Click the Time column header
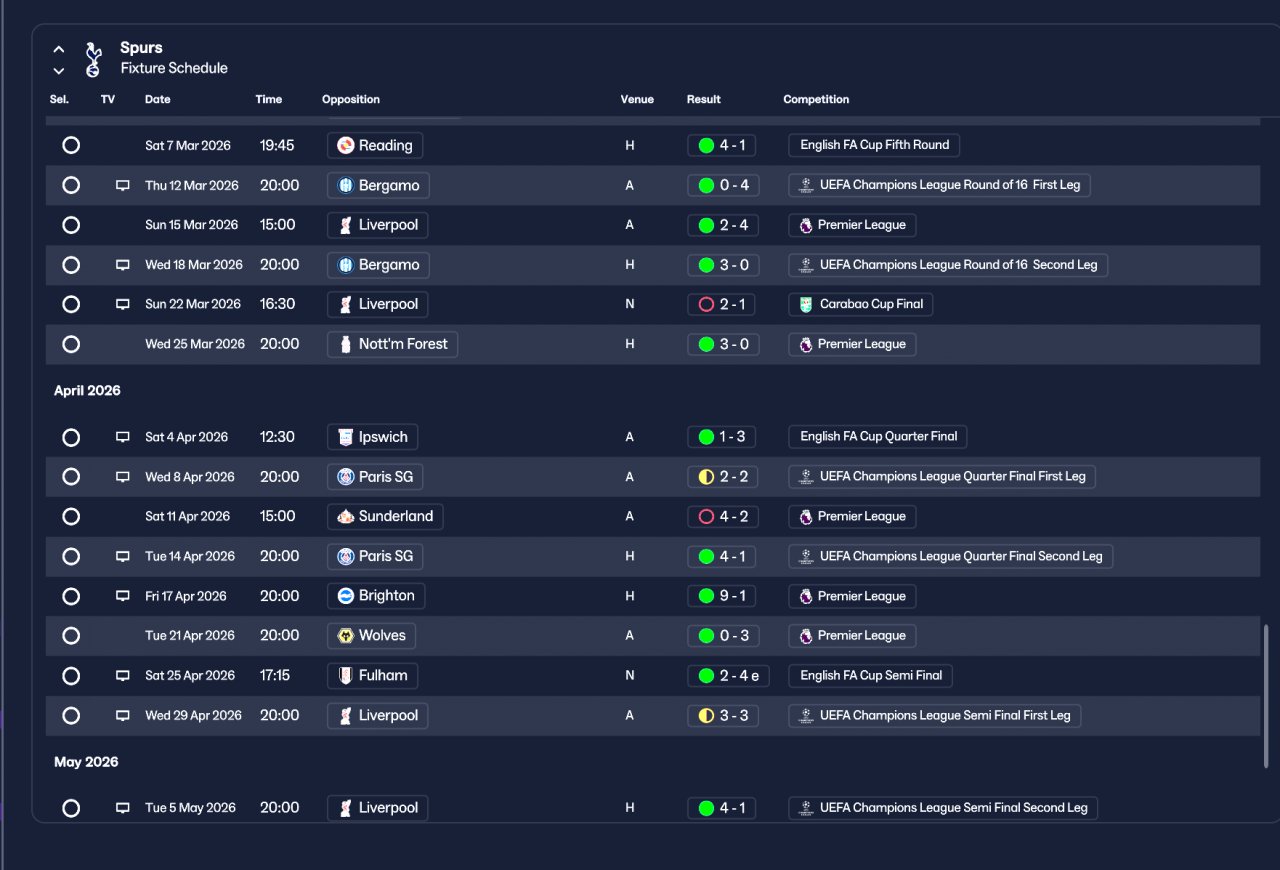Viewport: 1280px width, 870px height. click(269, 99)
